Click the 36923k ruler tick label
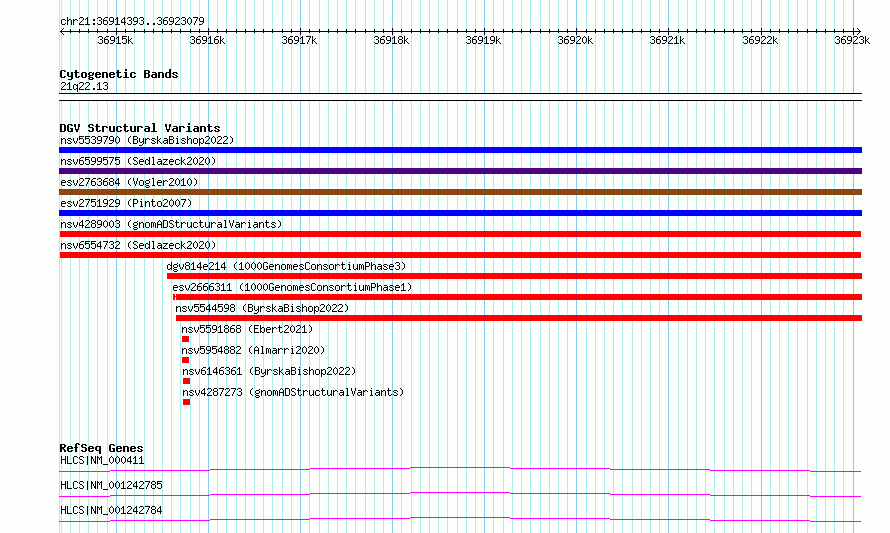This screenshot has height=533, width=890. (x=852, y=40)
